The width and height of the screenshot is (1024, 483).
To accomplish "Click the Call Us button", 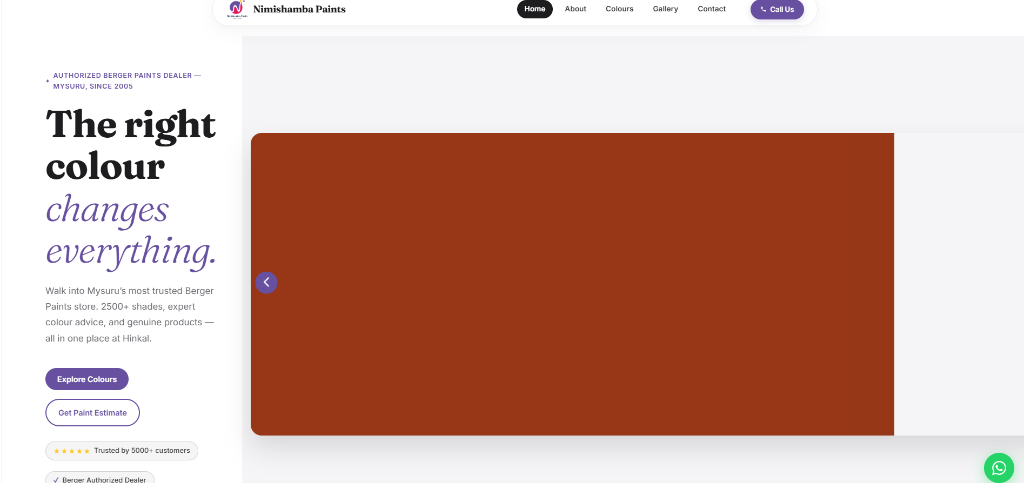I will point(777,9).
